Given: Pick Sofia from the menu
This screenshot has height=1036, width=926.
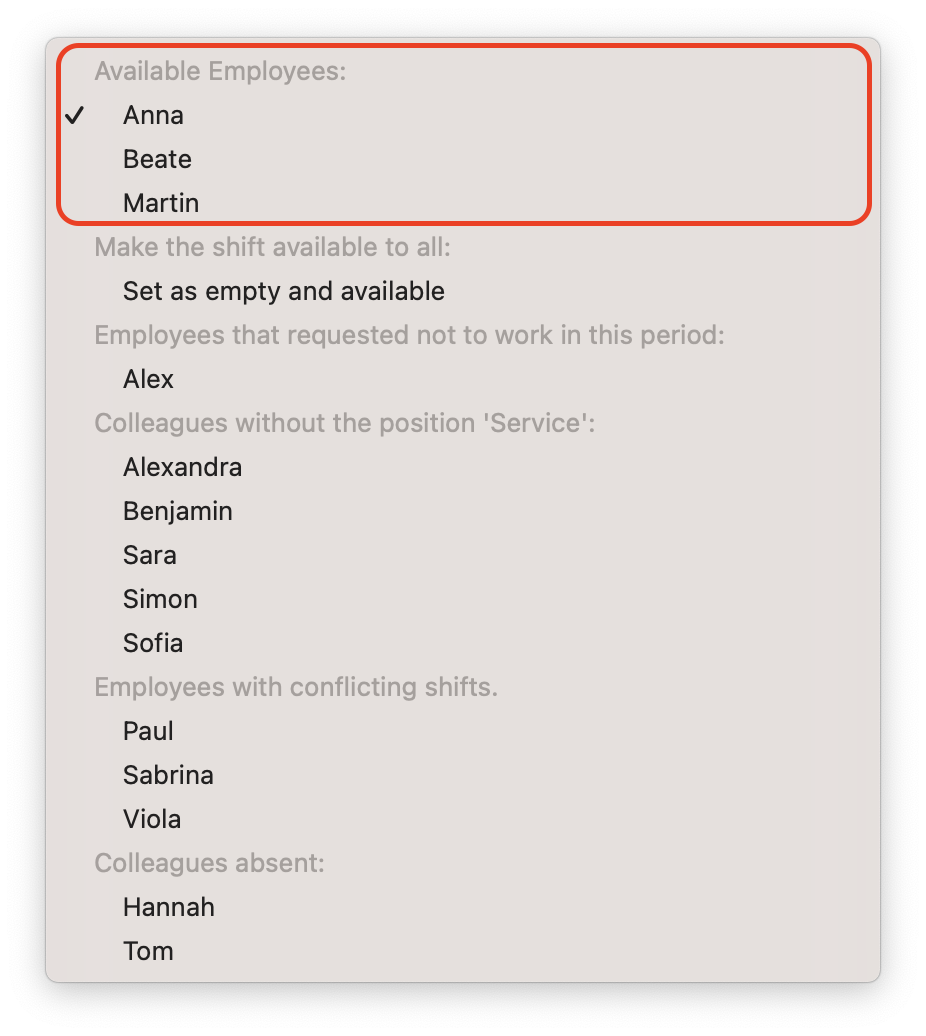Looking at the screenshot, I should click(462, 643).
